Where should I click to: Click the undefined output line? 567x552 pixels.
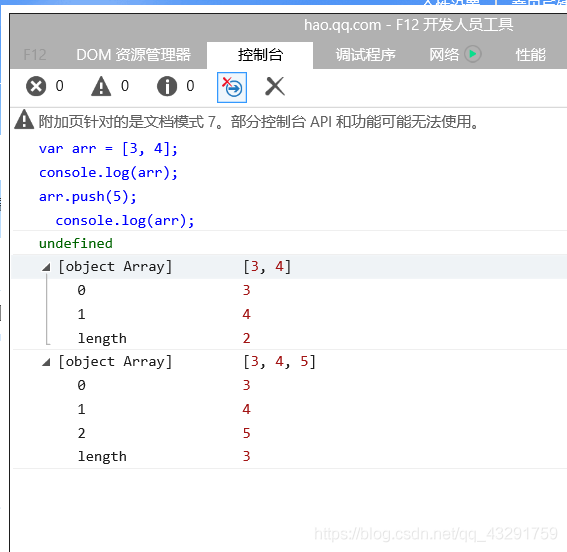click(x=76, y=243)
